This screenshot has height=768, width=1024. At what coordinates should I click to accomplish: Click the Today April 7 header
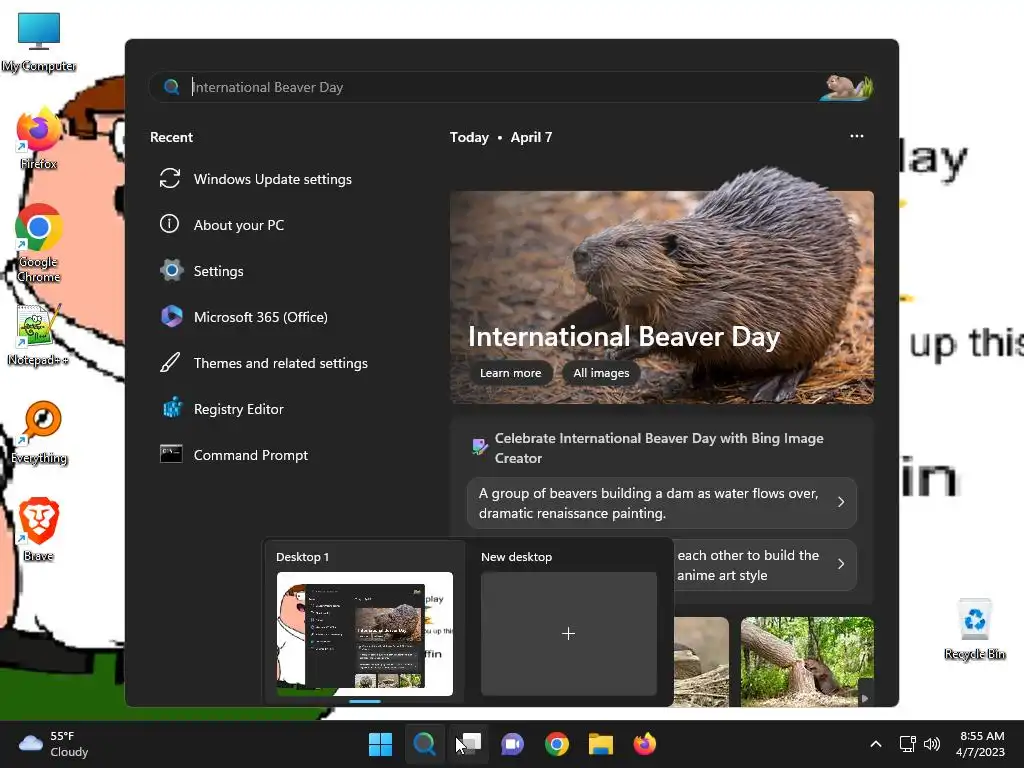[x=501, y=137]
